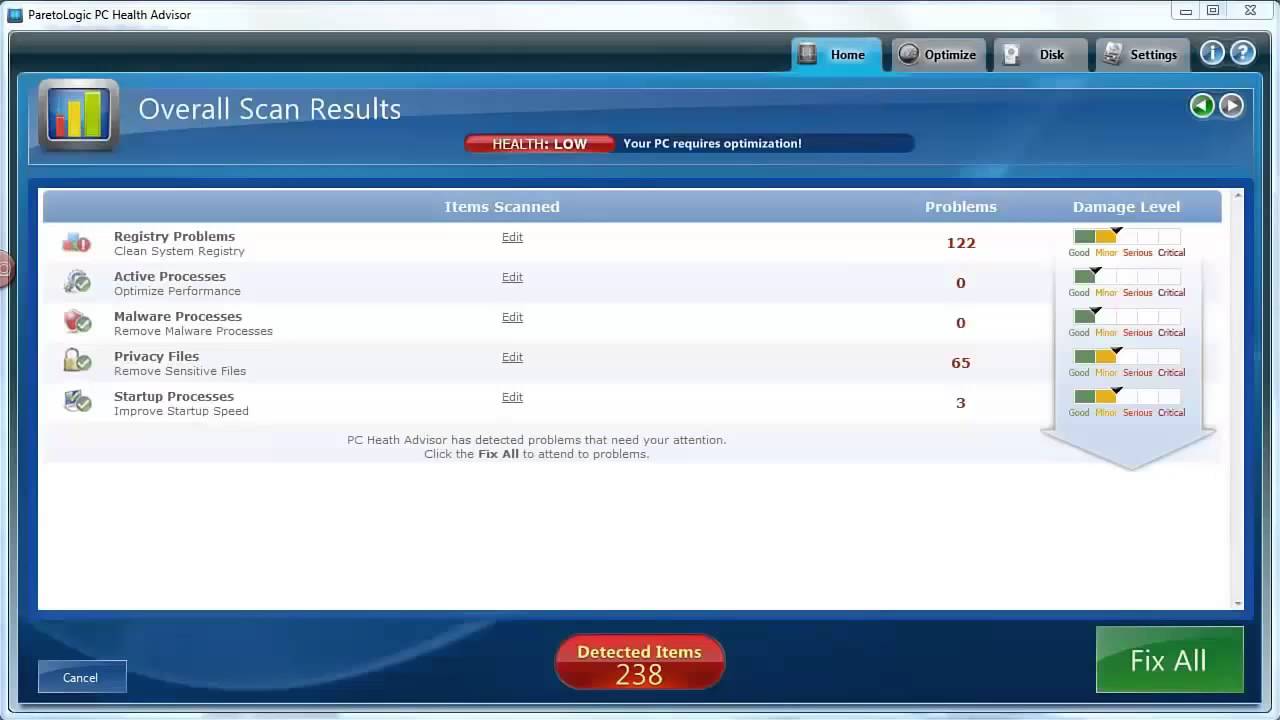The width and height of the screenshot is (1280, 720).
Task: Click Edit for Registry Problems
Action: (x=512, y=237)
